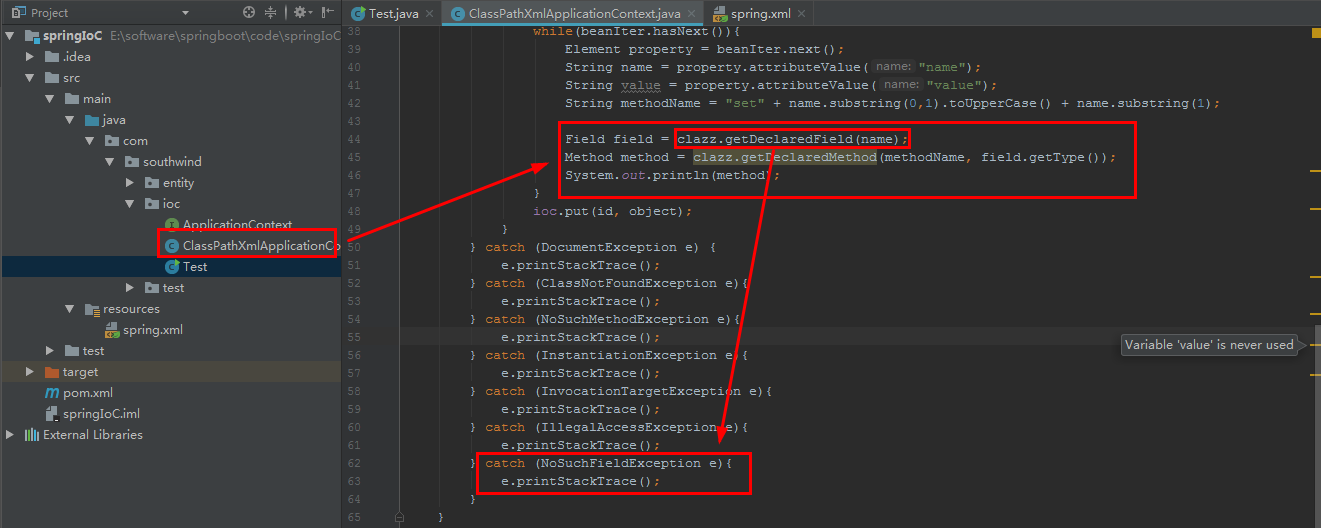
Task: Place cursor on line 44 getDeclaredField call
Action: point(792,139)
